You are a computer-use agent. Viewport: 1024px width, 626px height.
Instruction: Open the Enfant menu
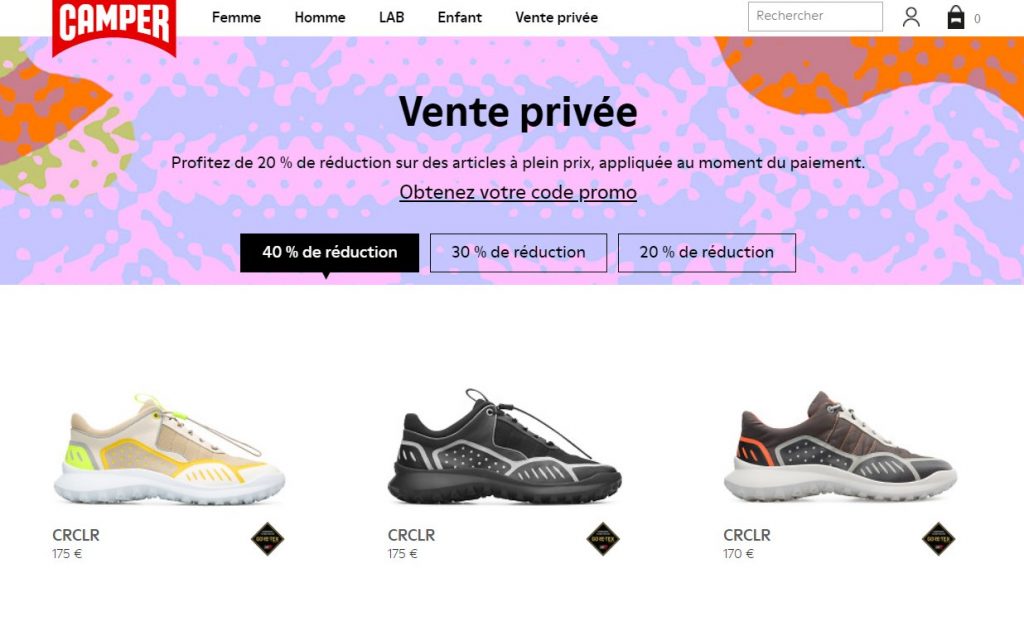point(460,18)
